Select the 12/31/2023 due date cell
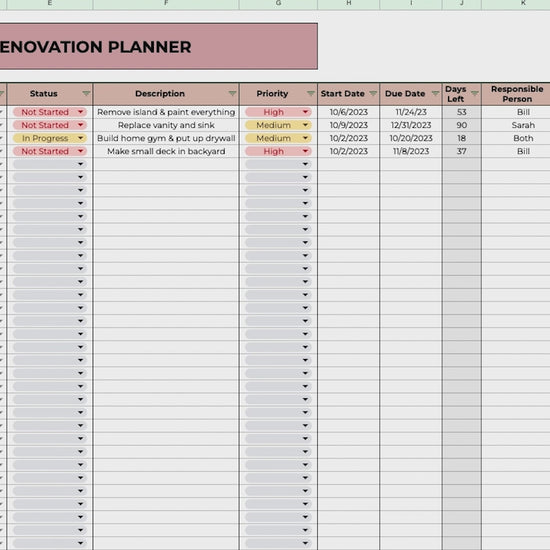550x550 pixels. pos(411,125)
